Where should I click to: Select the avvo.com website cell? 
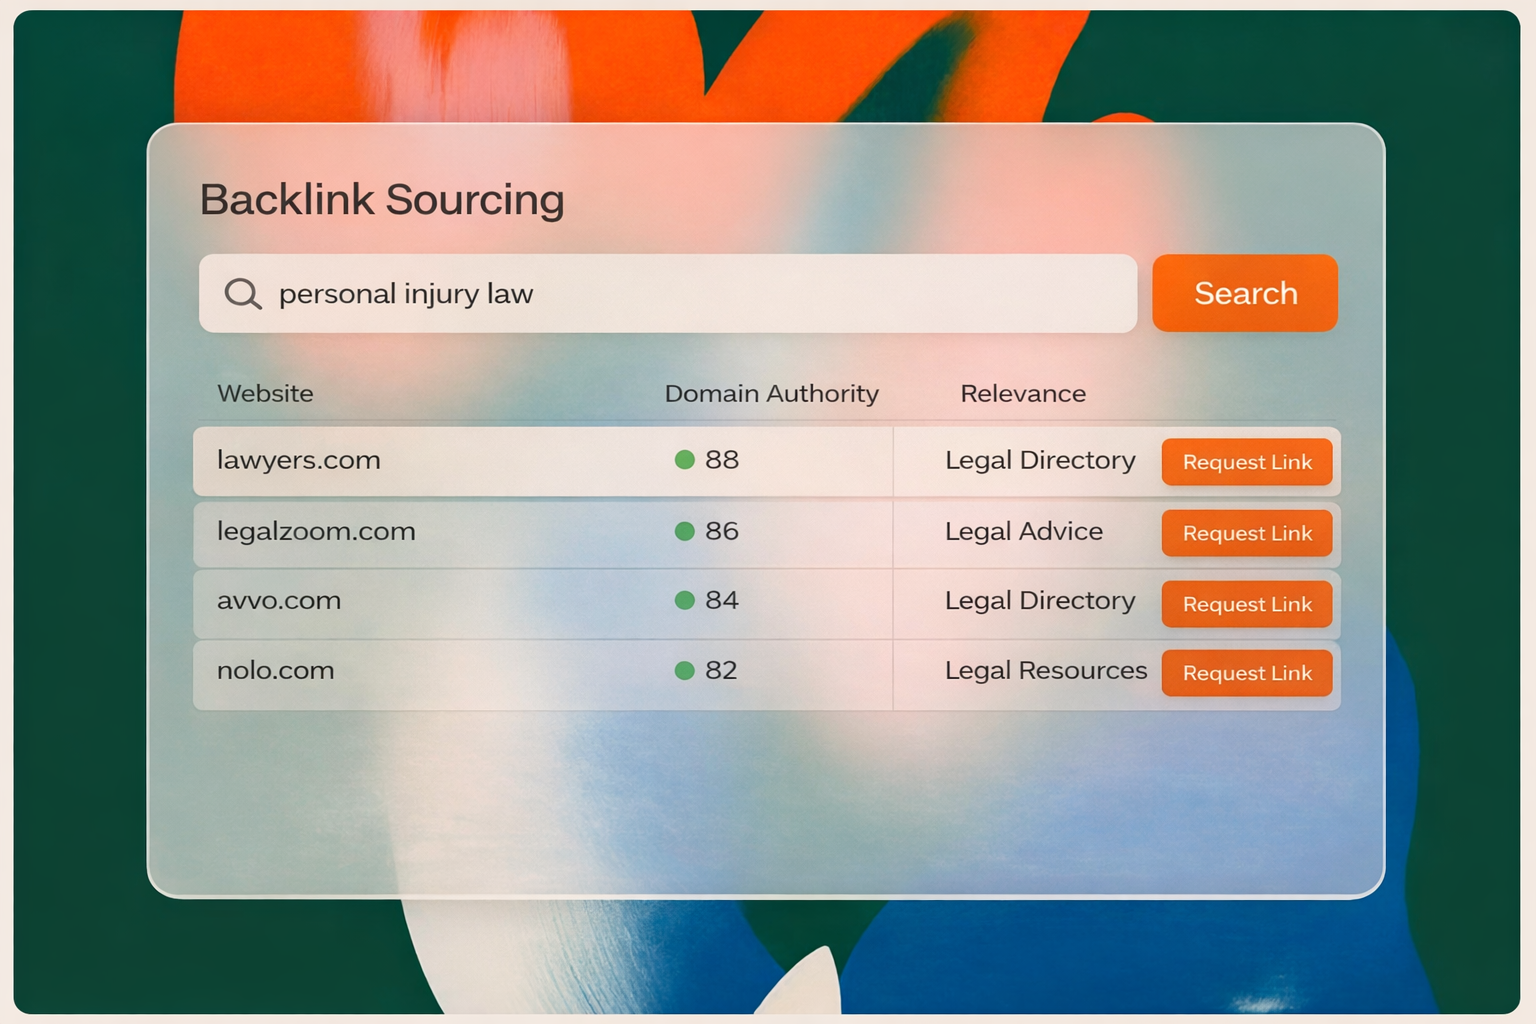279,600
